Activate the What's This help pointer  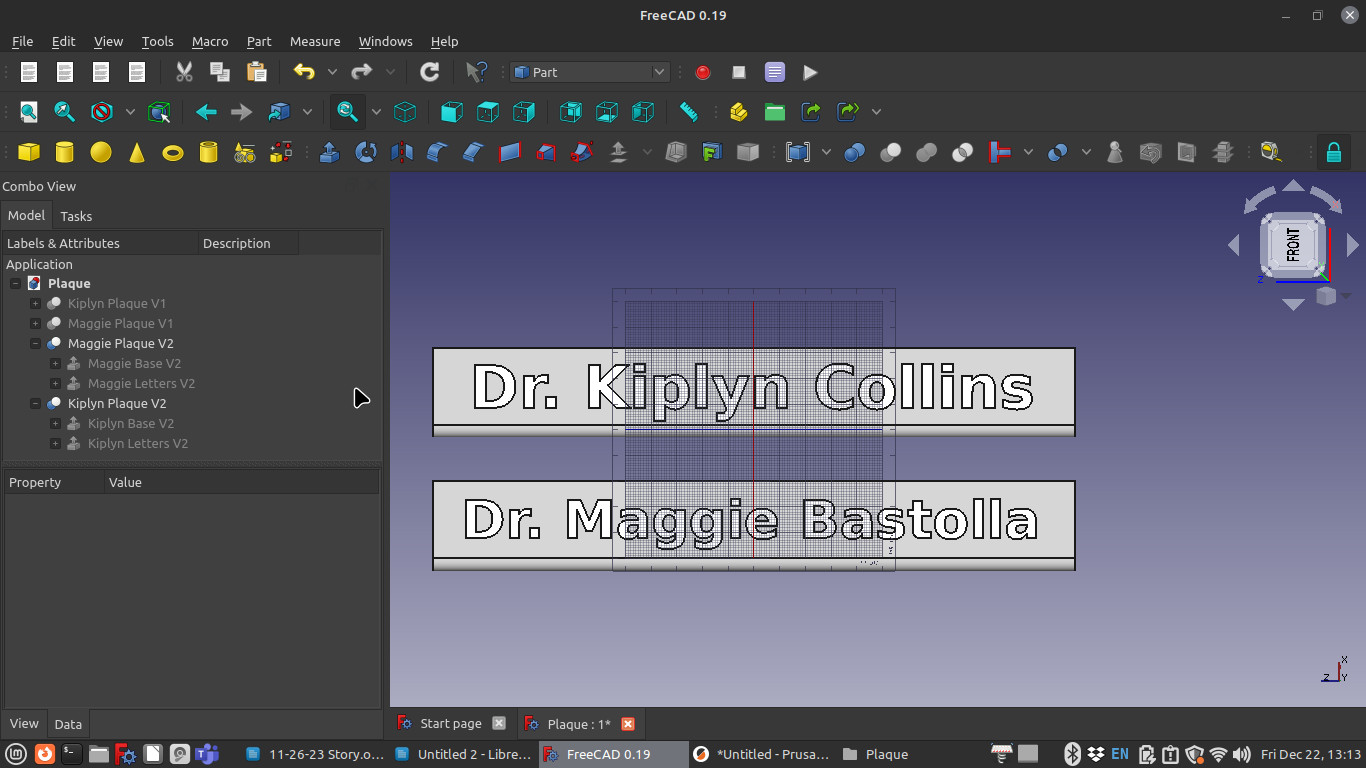click(477, 72)
